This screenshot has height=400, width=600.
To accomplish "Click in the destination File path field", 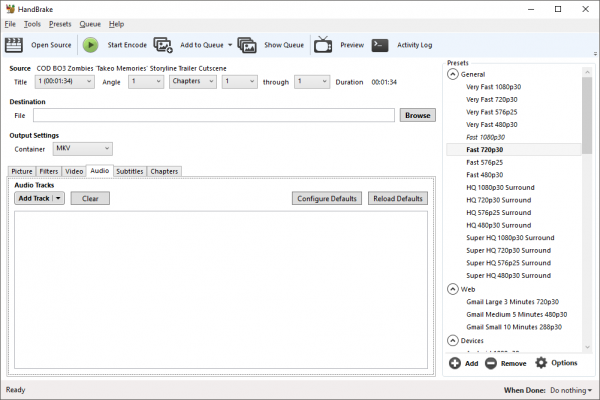I will pos(214,115).
